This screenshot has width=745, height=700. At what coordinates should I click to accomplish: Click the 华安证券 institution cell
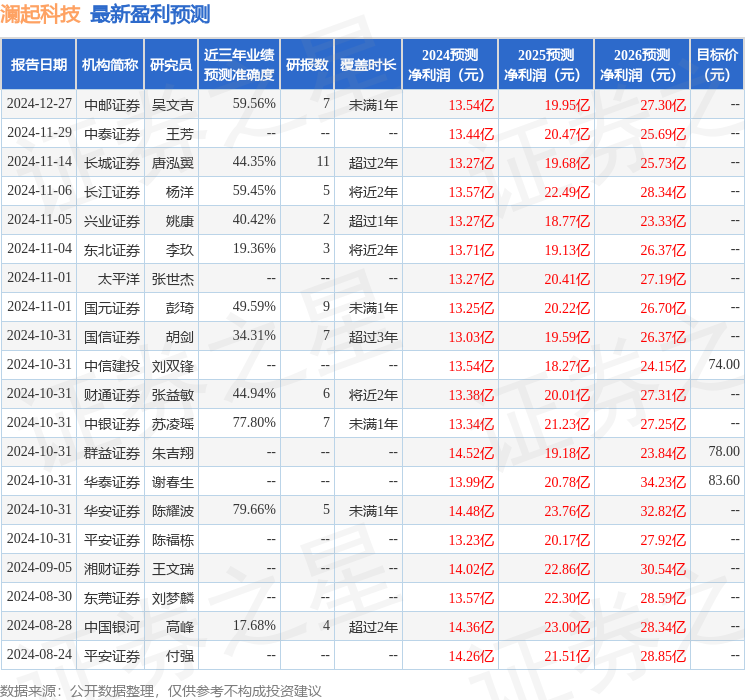tap(112, 510)
